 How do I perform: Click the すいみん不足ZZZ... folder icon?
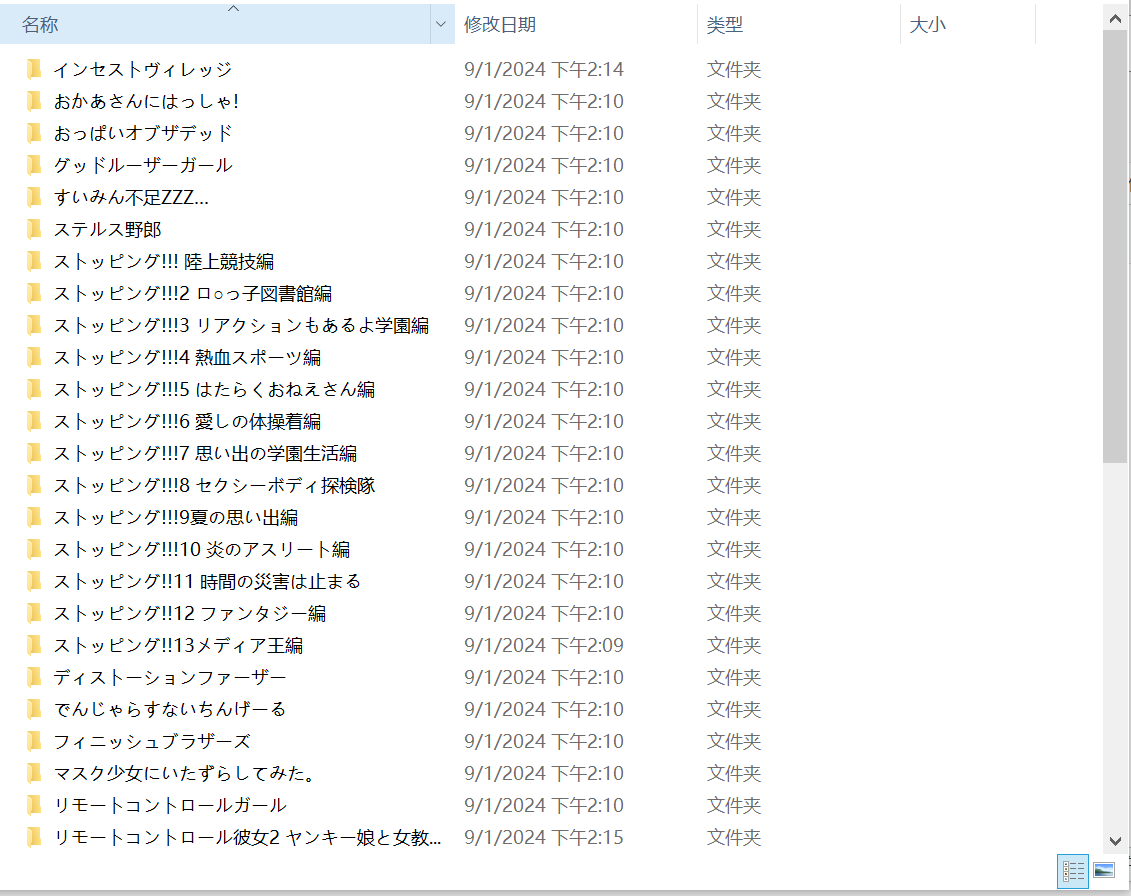coord(34,197)
